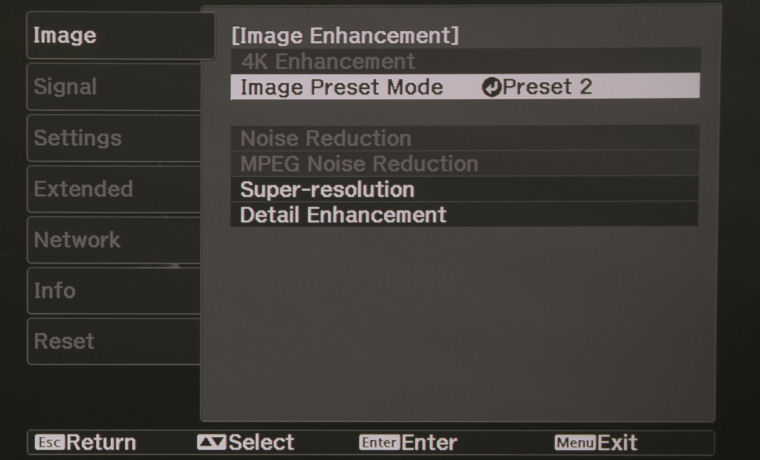Click the [Image Enhancement] header
This screenshot has height=460, width=760.
click(345, 36)
